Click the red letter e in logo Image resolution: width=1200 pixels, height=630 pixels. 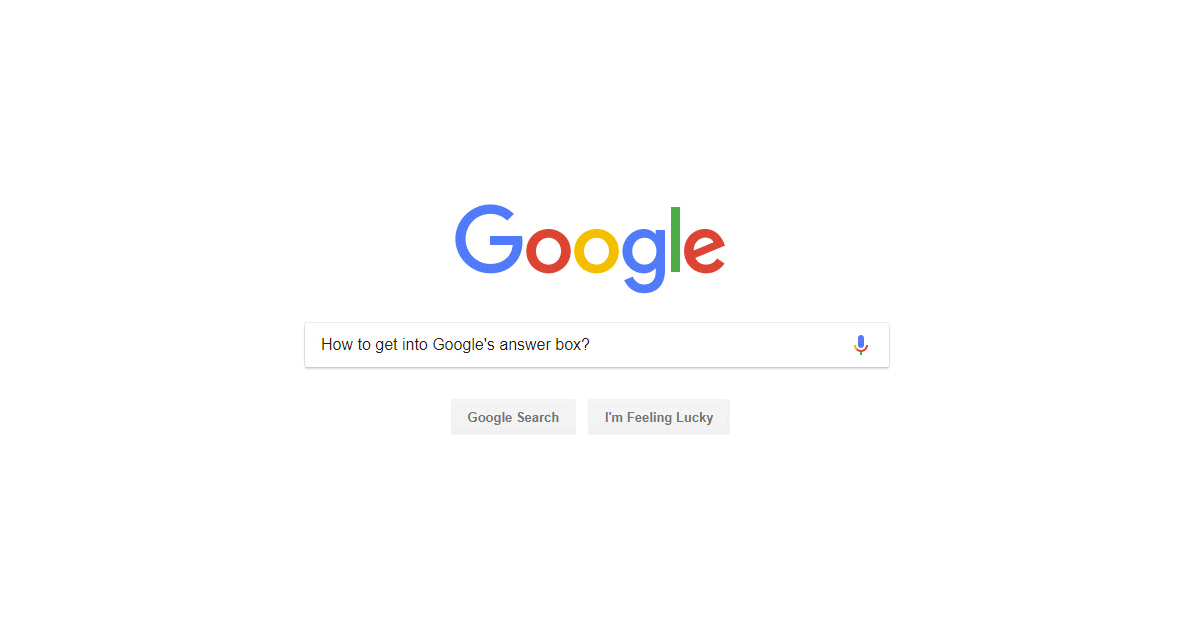coord(705,250)
